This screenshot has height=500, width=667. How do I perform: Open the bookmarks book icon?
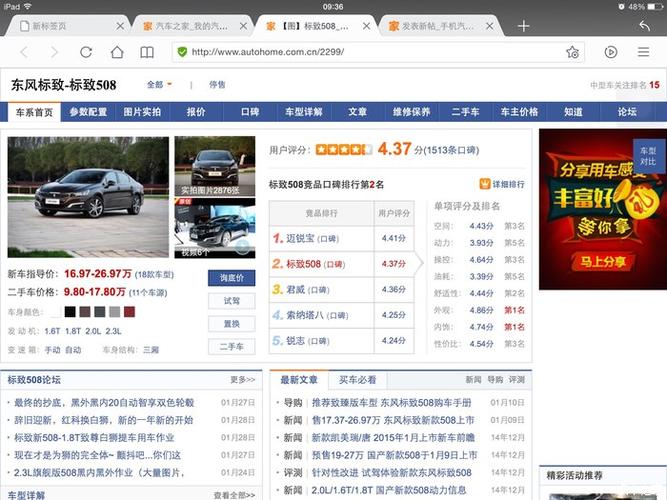click(147, 52)
